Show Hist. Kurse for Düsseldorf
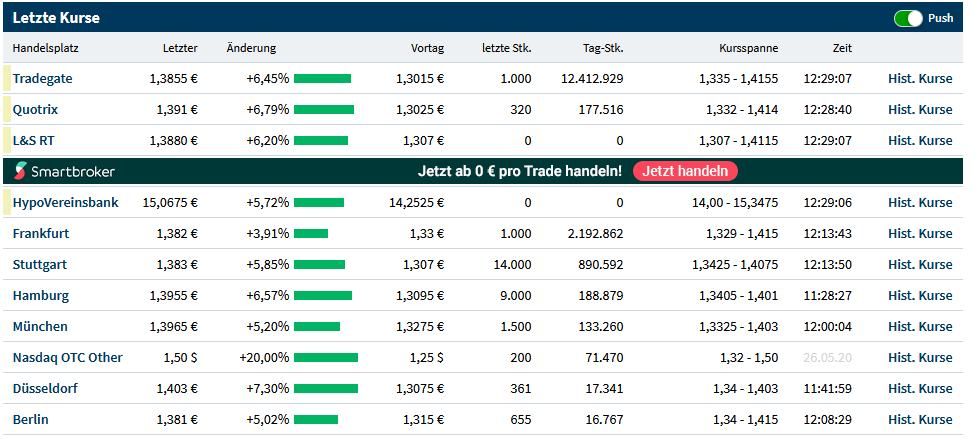The height and width of the screenshot is (445, 979). 920,388
